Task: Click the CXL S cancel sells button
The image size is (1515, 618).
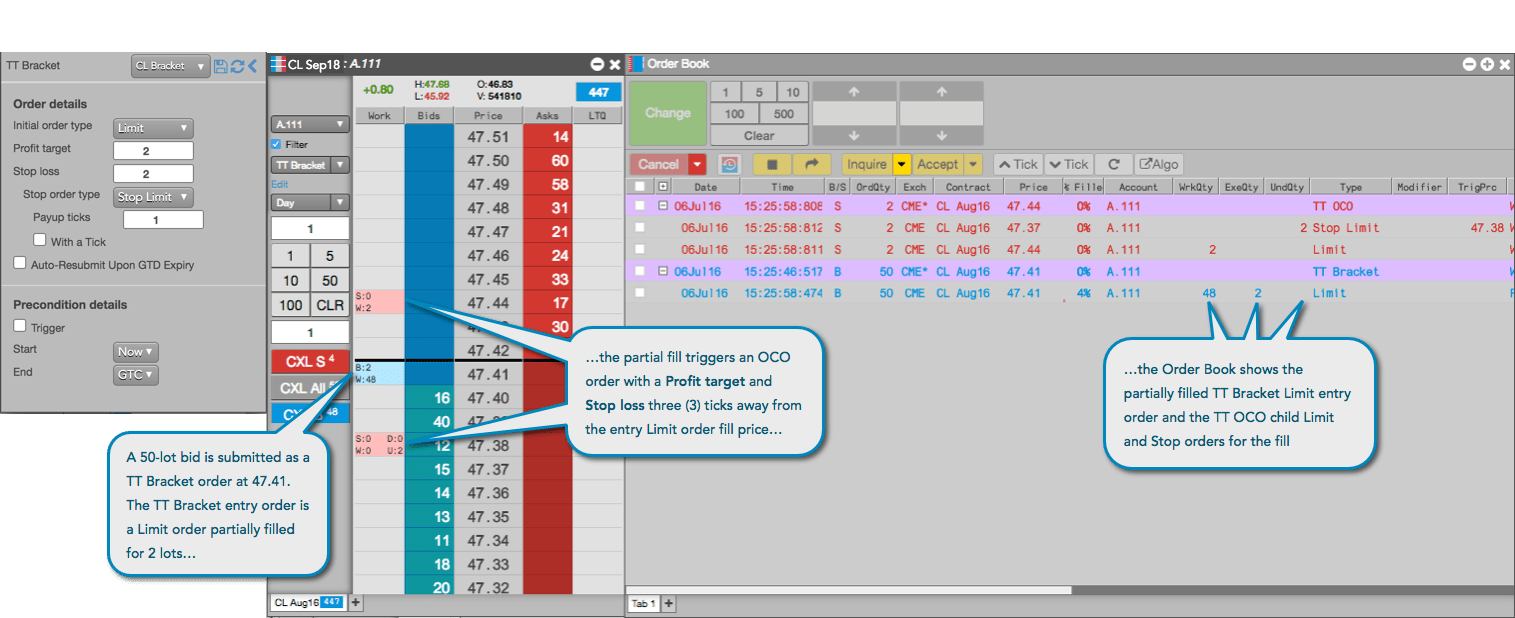Action: [x=310, y=361]
